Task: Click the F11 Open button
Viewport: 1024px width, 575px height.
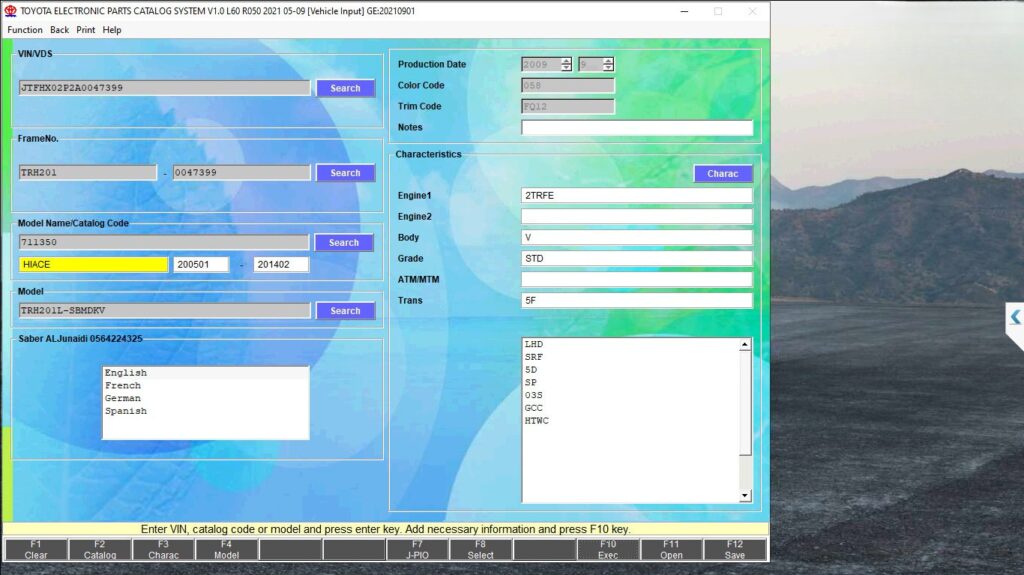Action: (x=671, y=550)
